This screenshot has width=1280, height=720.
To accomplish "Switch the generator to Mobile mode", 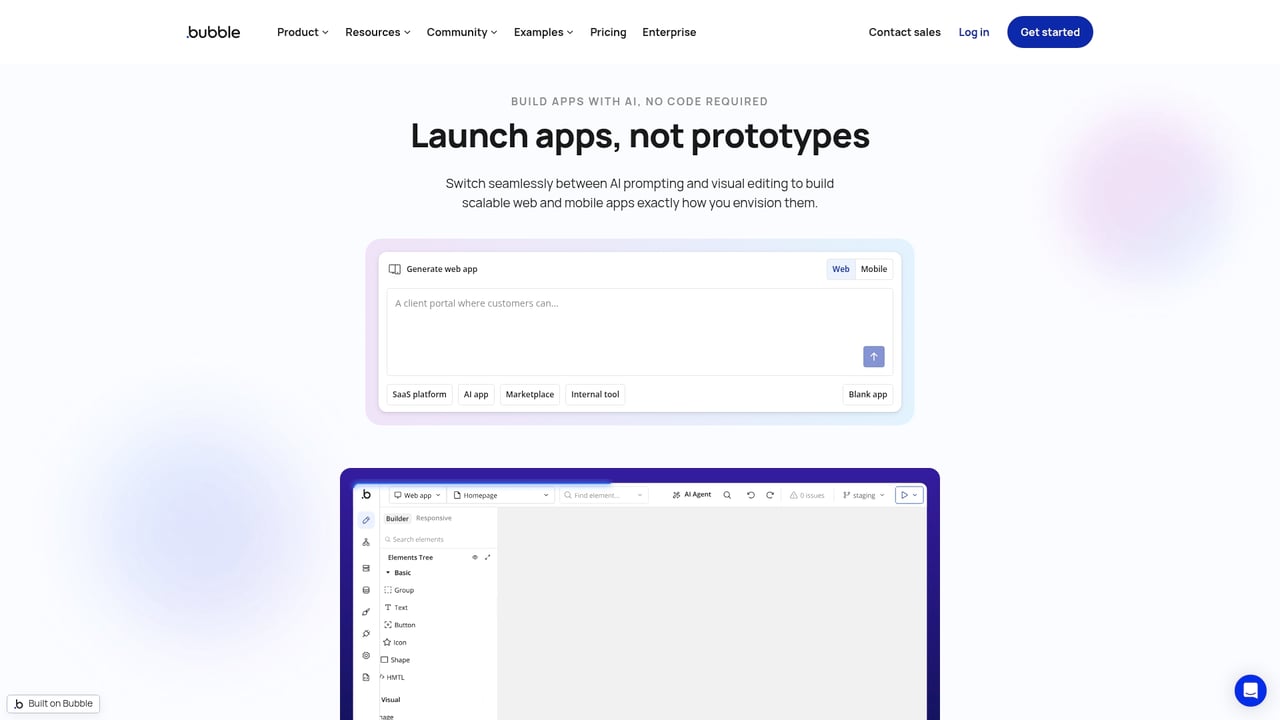I will click(873, 268).
